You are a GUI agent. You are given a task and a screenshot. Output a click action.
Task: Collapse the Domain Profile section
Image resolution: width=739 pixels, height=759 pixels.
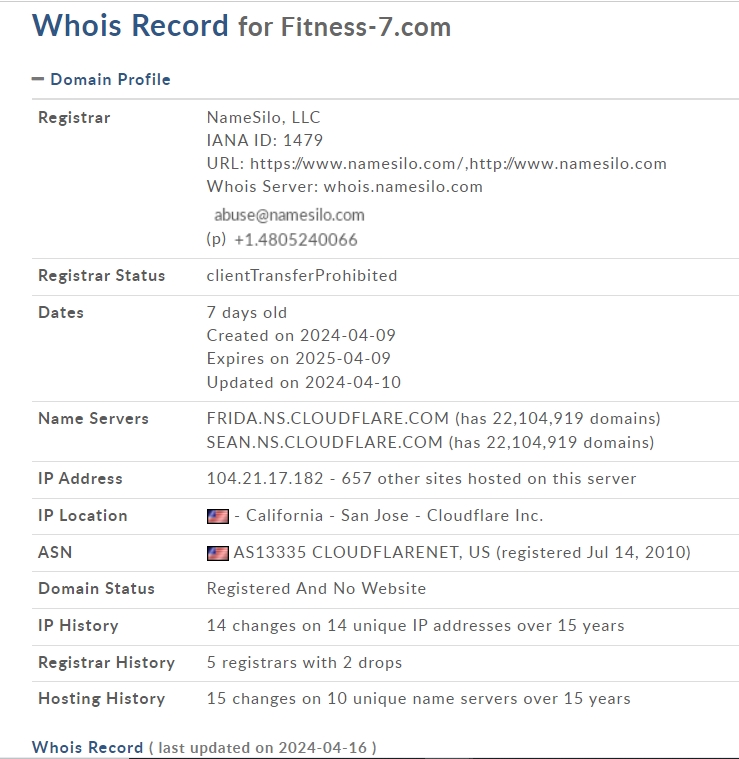pos(38,79)
